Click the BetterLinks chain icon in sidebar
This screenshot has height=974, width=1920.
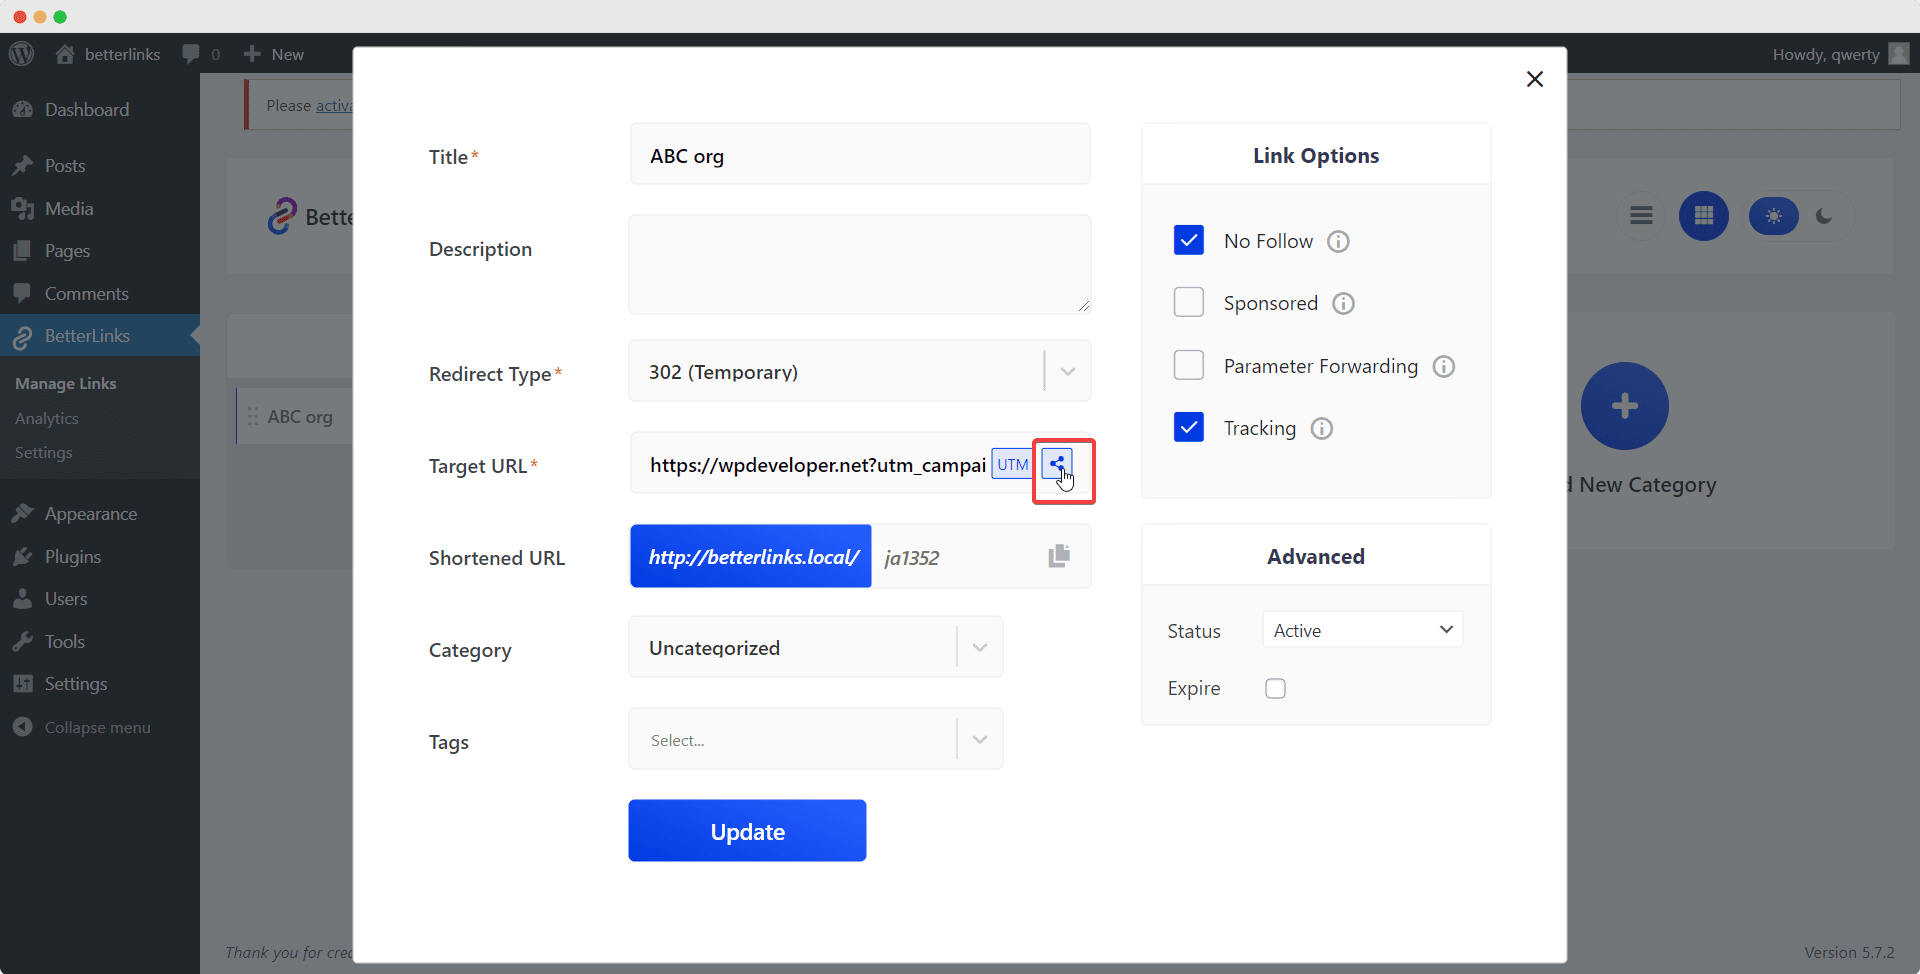[x=22, y=336]
